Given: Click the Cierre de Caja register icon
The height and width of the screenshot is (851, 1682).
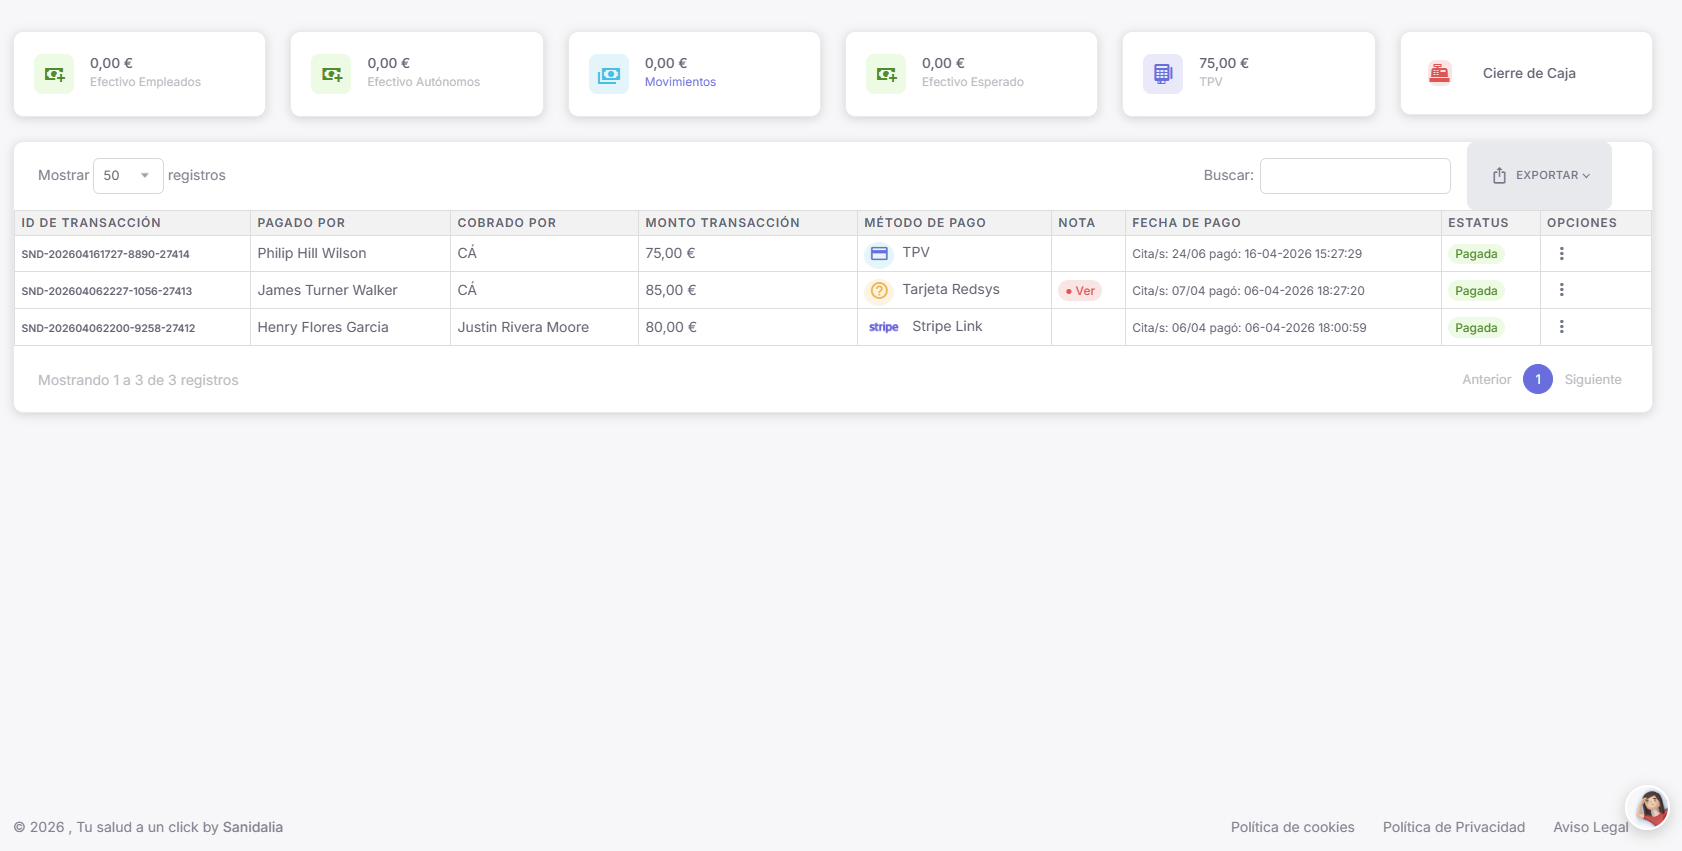Looking at the screenshot, I should point(1440,73).
